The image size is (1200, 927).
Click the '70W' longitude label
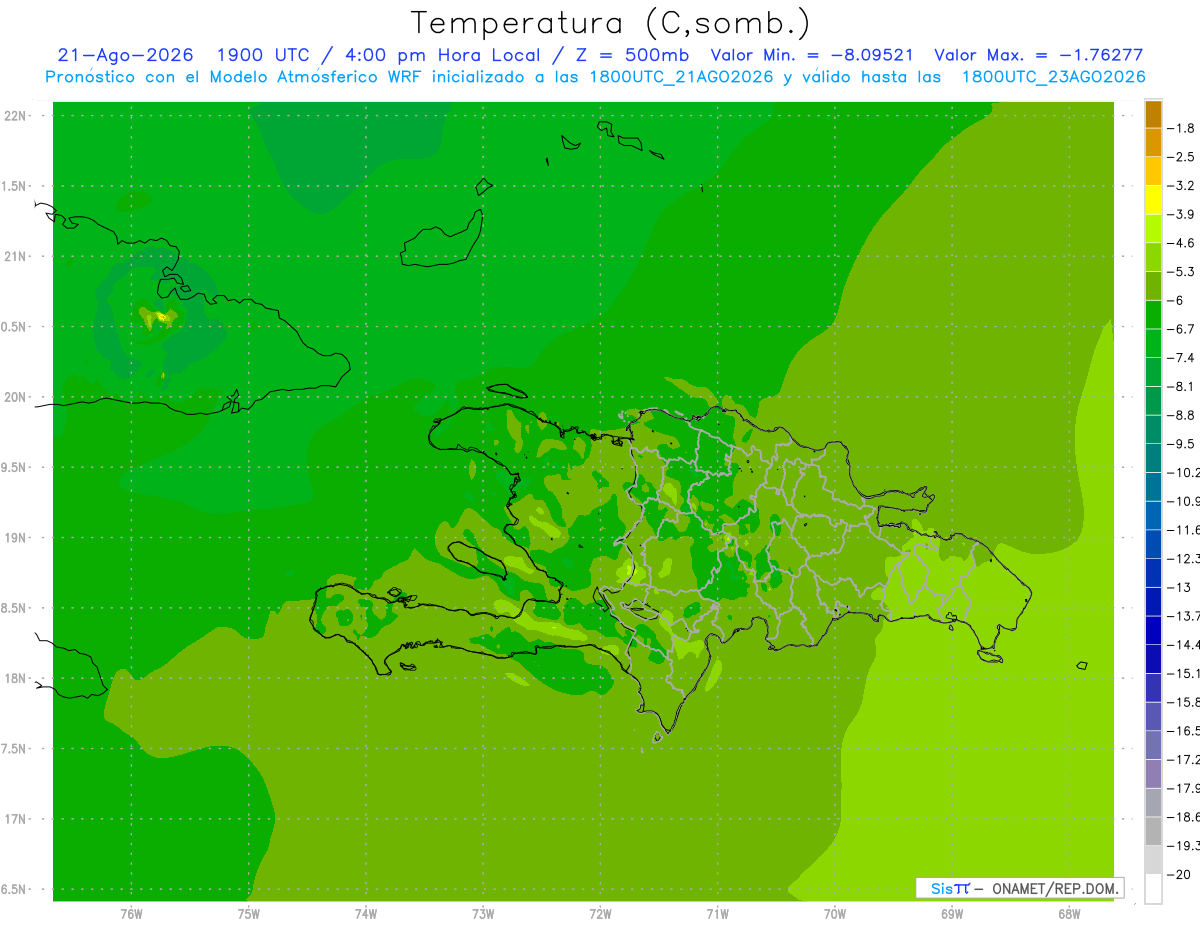click(835, 914)
